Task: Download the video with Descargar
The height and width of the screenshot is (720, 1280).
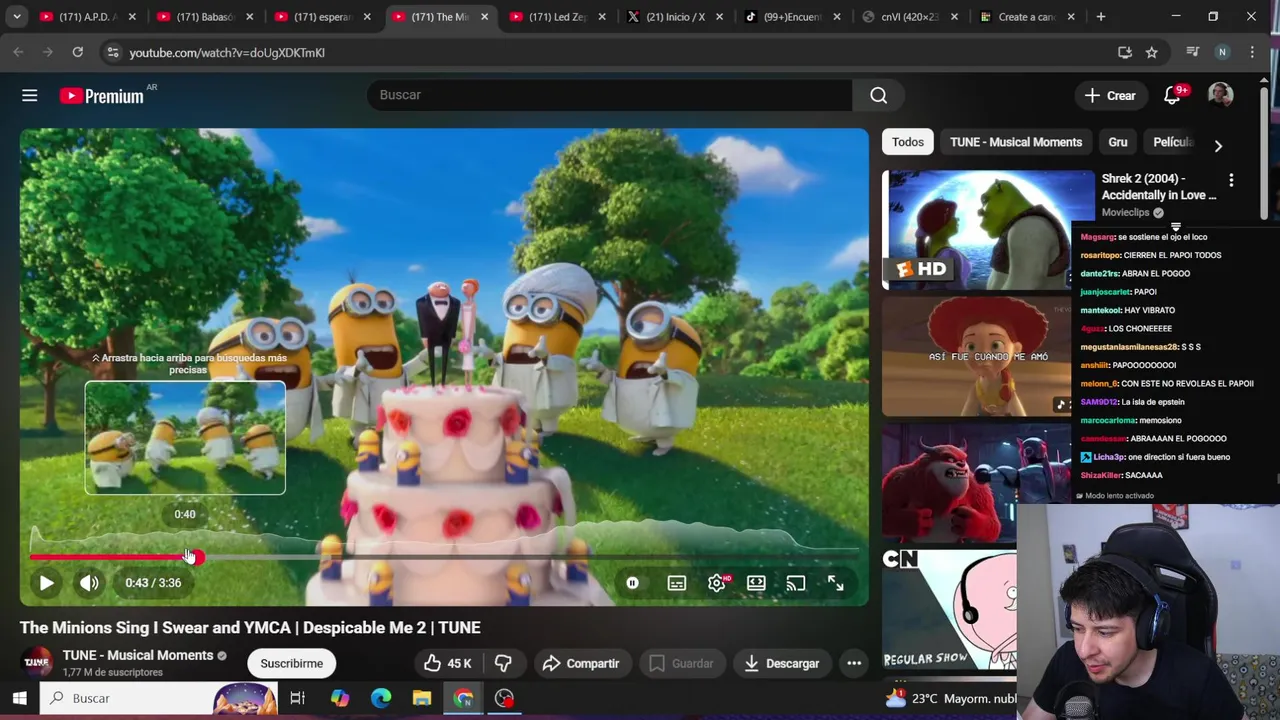Action: click(781, 663)
